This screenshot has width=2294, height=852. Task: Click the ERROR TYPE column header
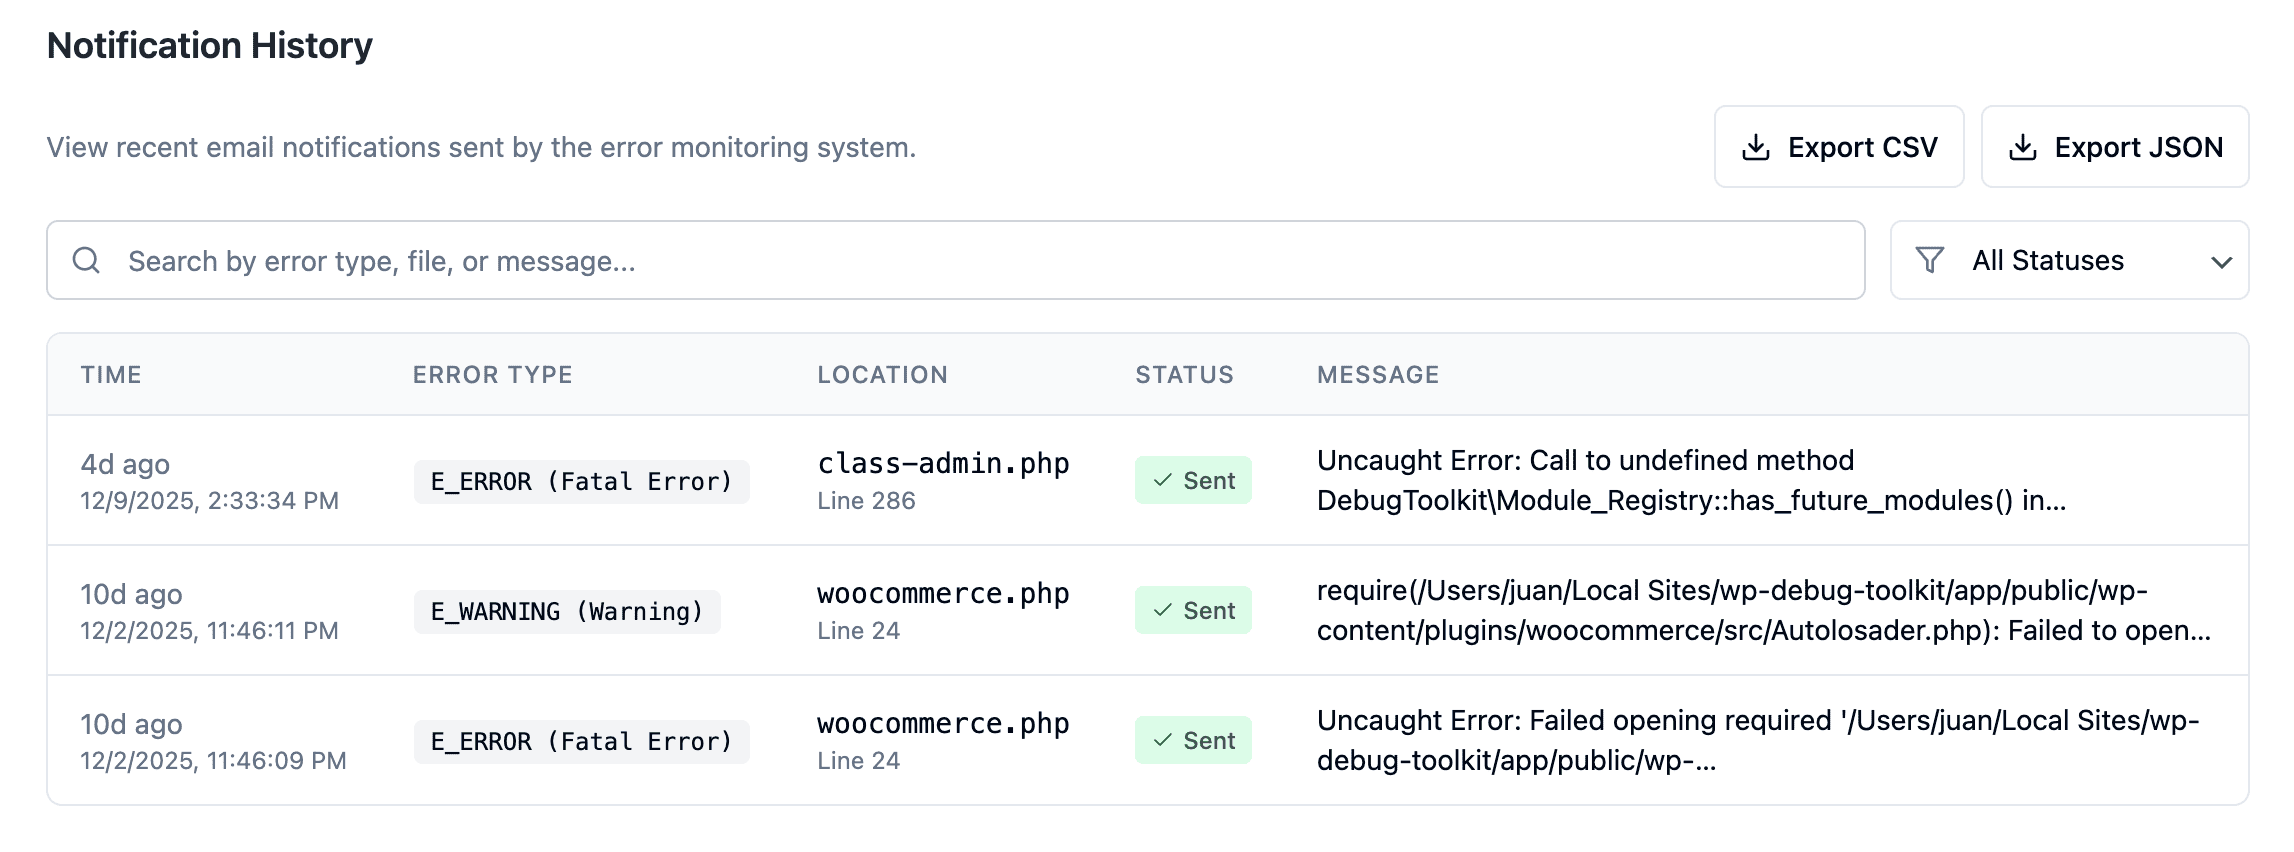tap(492, 375)
